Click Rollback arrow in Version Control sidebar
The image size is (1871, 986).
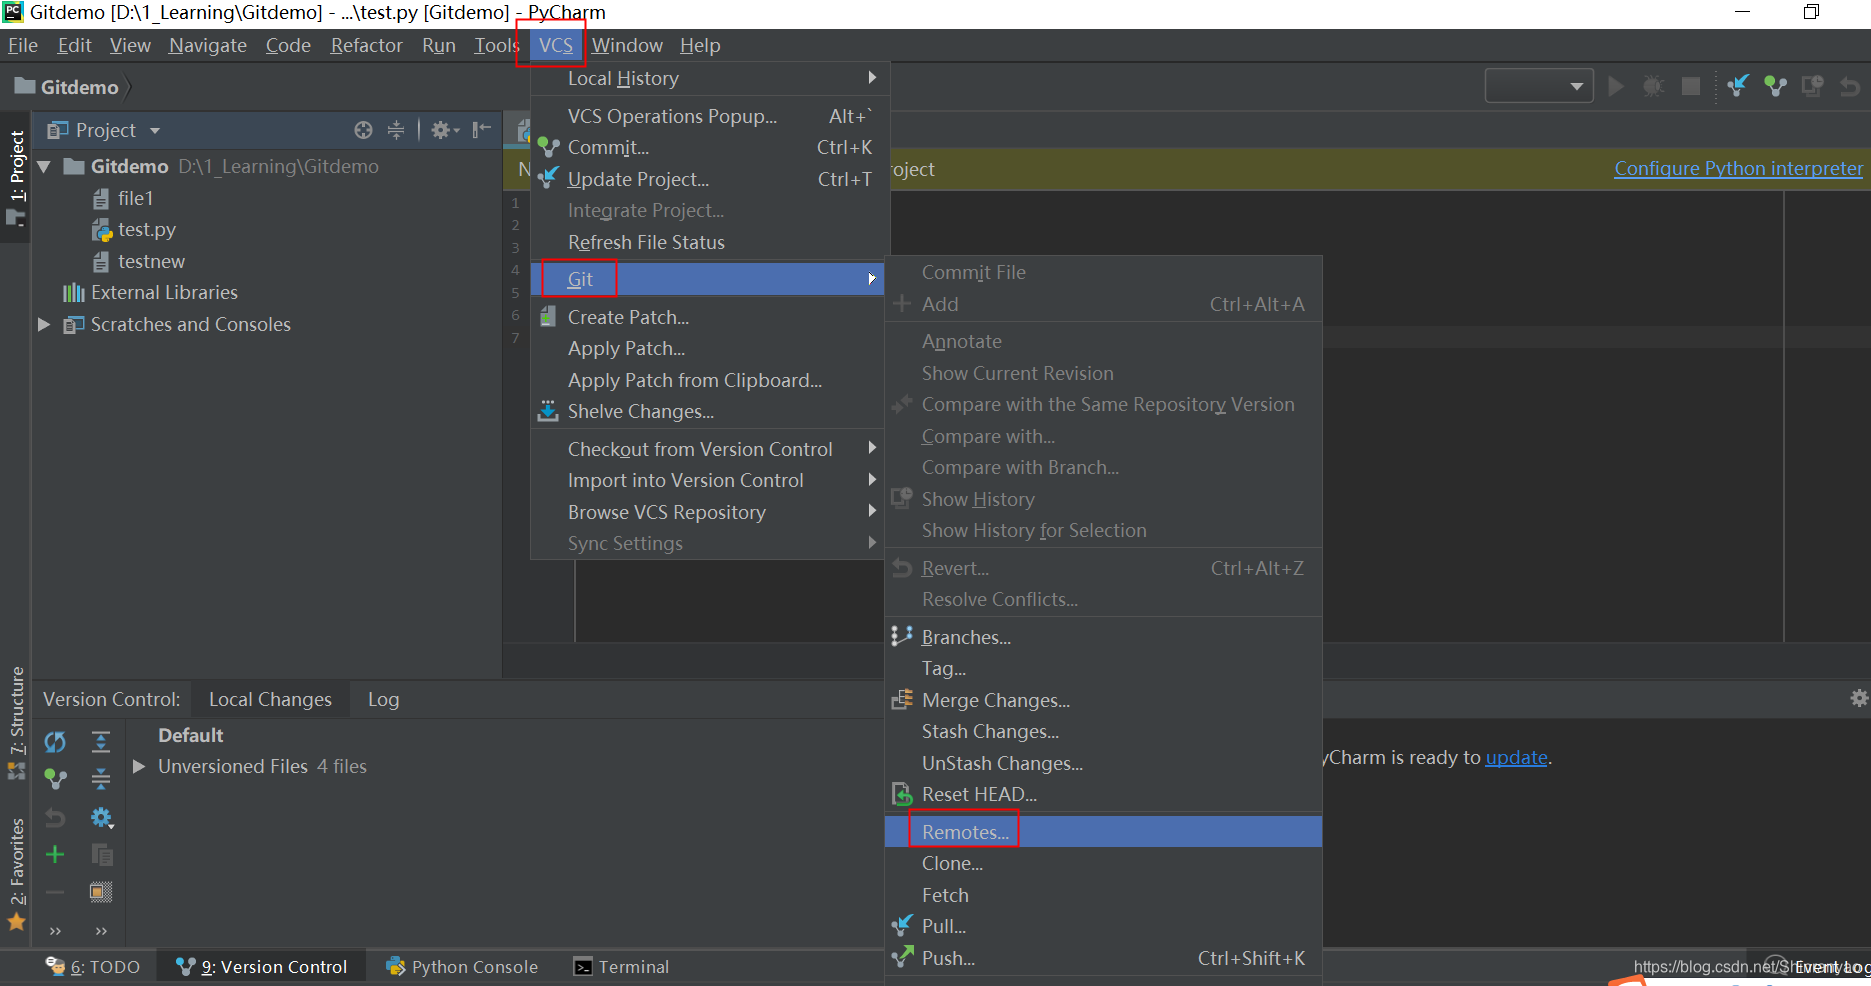pos(55,818)
